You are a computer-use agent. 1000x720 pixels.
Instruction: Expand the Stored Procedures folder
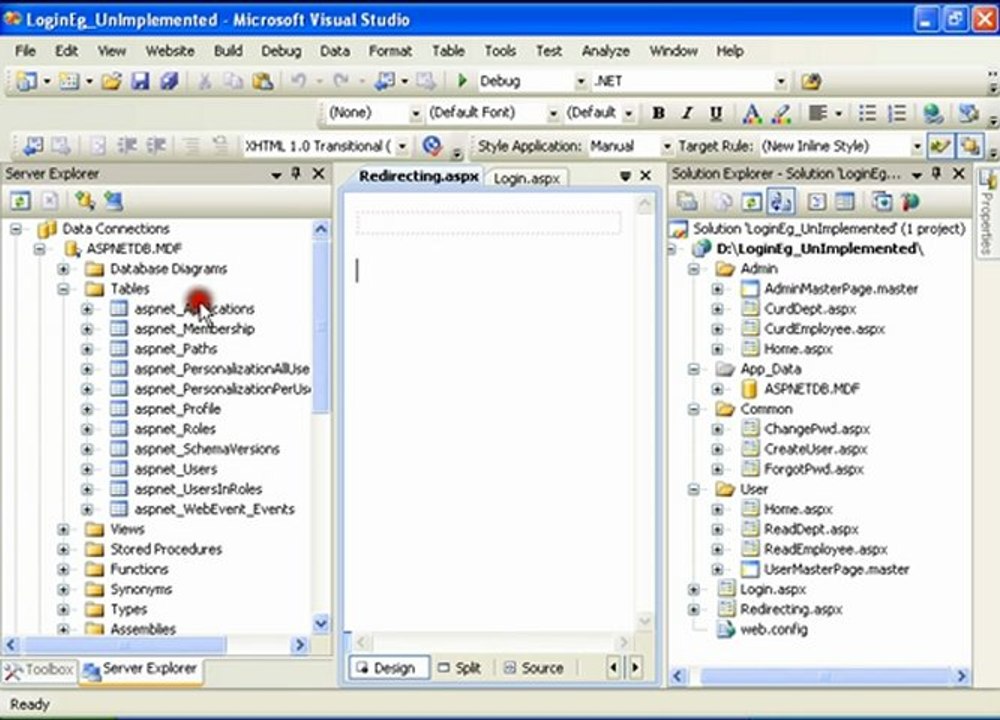[x=63, y=549]
